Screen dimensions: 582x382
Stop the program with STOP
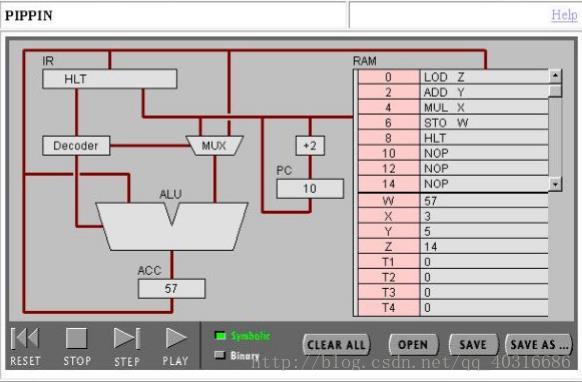tap(76, 338)
